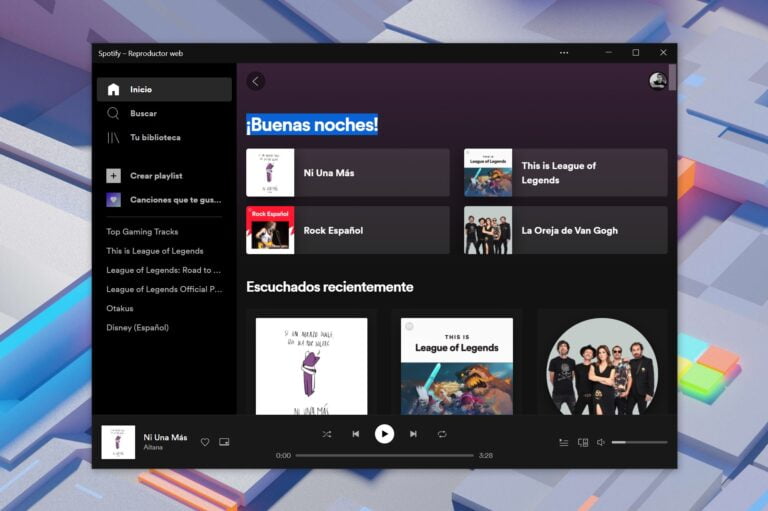The height and width of the screenshot is (511, 768).
Task: Click the now playing album thumbnail
Action: pyautogui.click(x=118, y=442)
